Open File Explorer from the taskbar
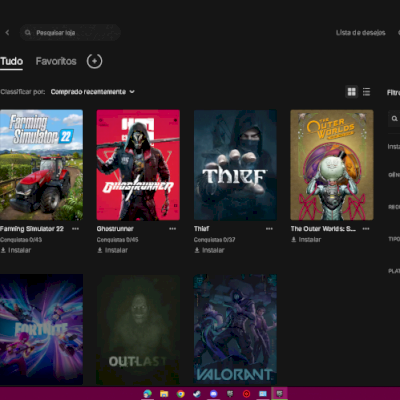The image size is (400, 400). (164, 394)
